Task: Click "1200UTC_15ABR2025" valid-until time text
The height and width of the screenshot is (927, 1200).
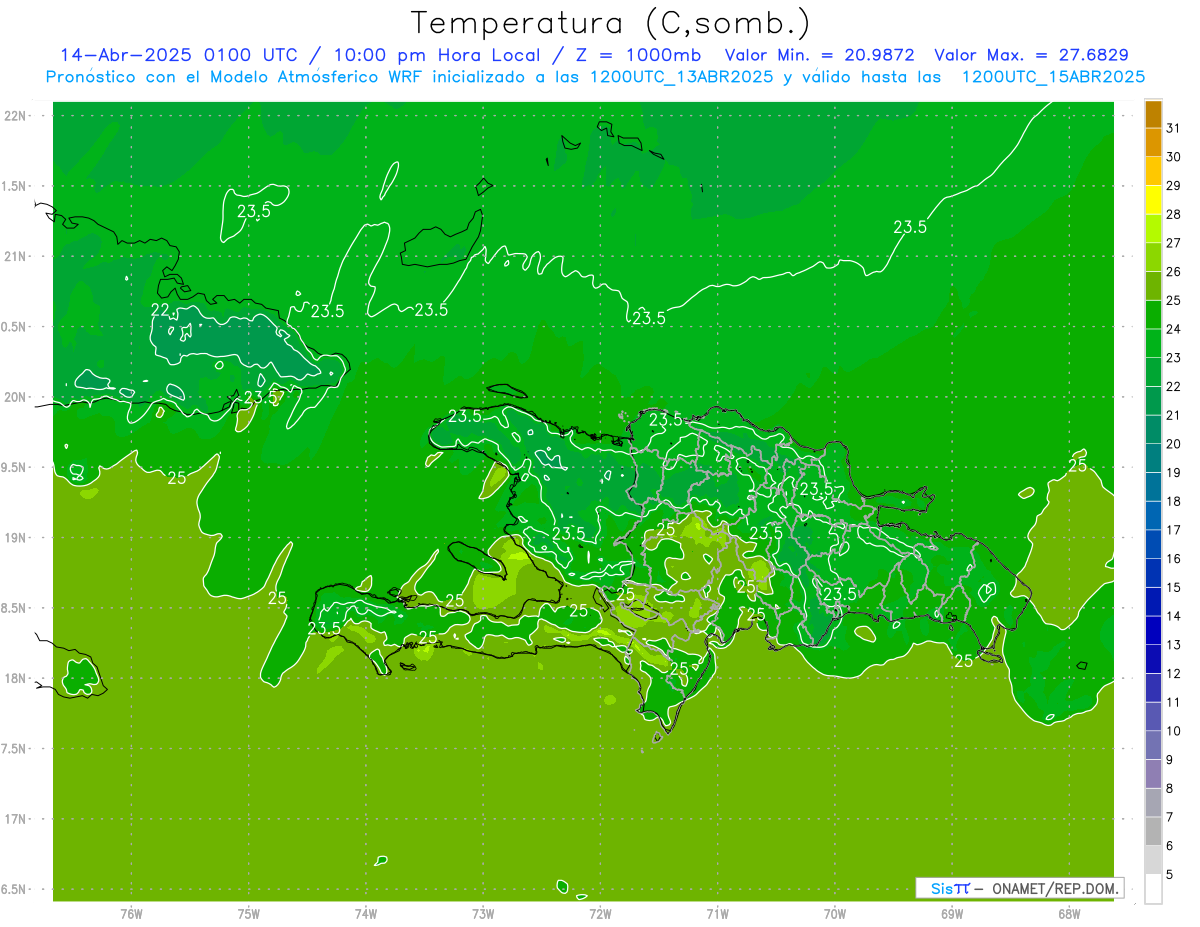Action: (x=1053, y=77)
